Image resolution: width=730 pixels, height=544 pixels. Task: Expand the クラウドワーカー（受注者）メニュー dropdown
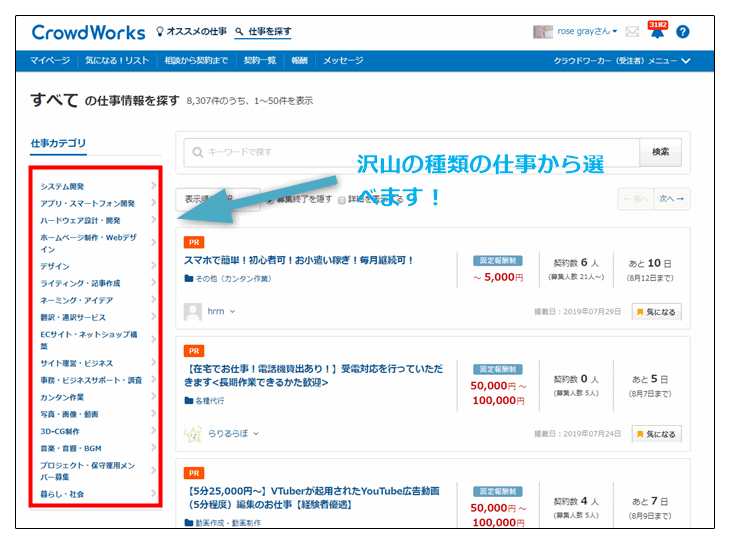tap(622, 61)
